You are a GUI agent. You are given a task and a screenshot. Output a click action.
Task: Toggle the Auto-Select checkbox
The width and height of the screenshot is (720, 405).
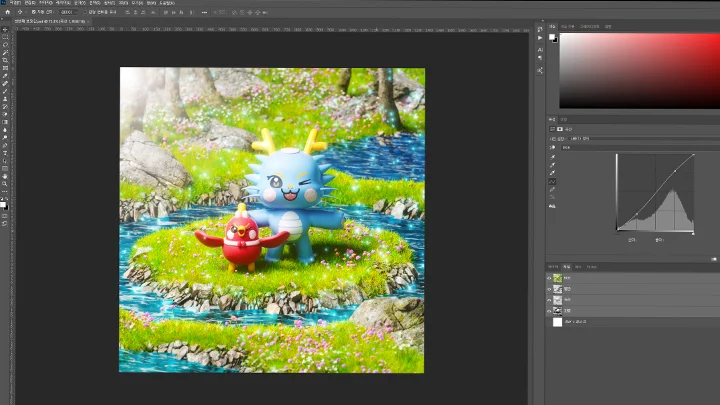click(x=34, y=12)
